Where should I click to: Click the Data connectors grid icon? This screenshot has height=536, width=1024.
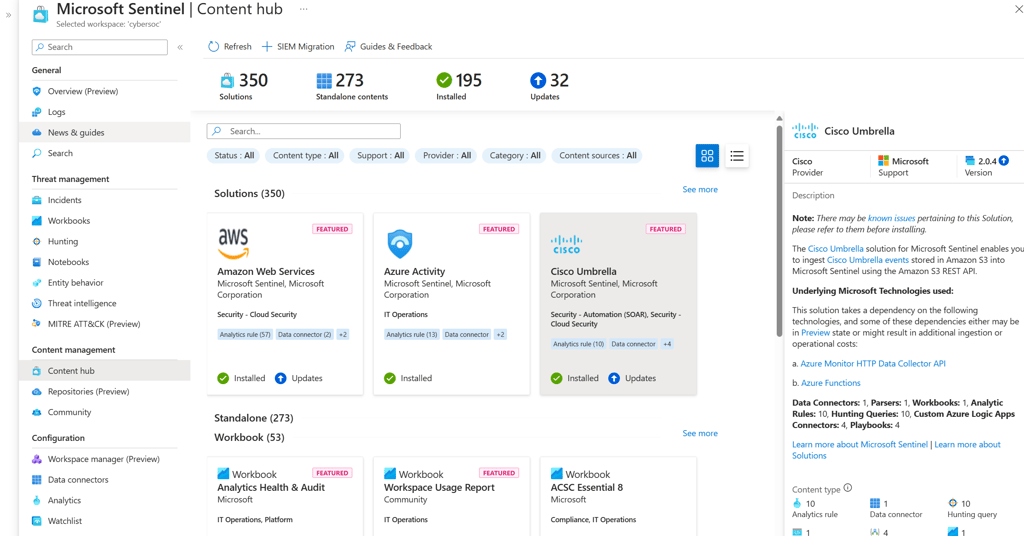coord(37,480)
